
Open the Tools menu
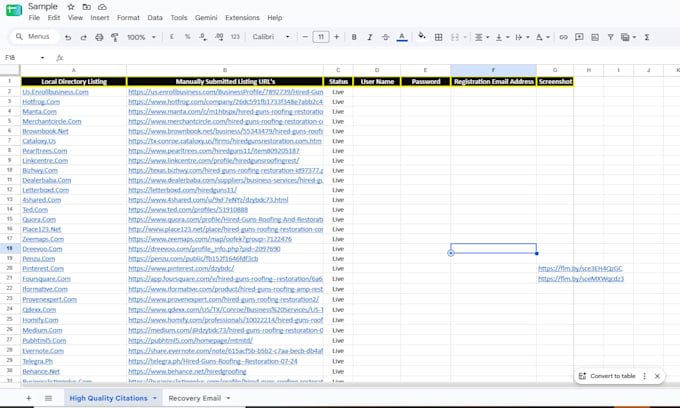coord(179,18)
